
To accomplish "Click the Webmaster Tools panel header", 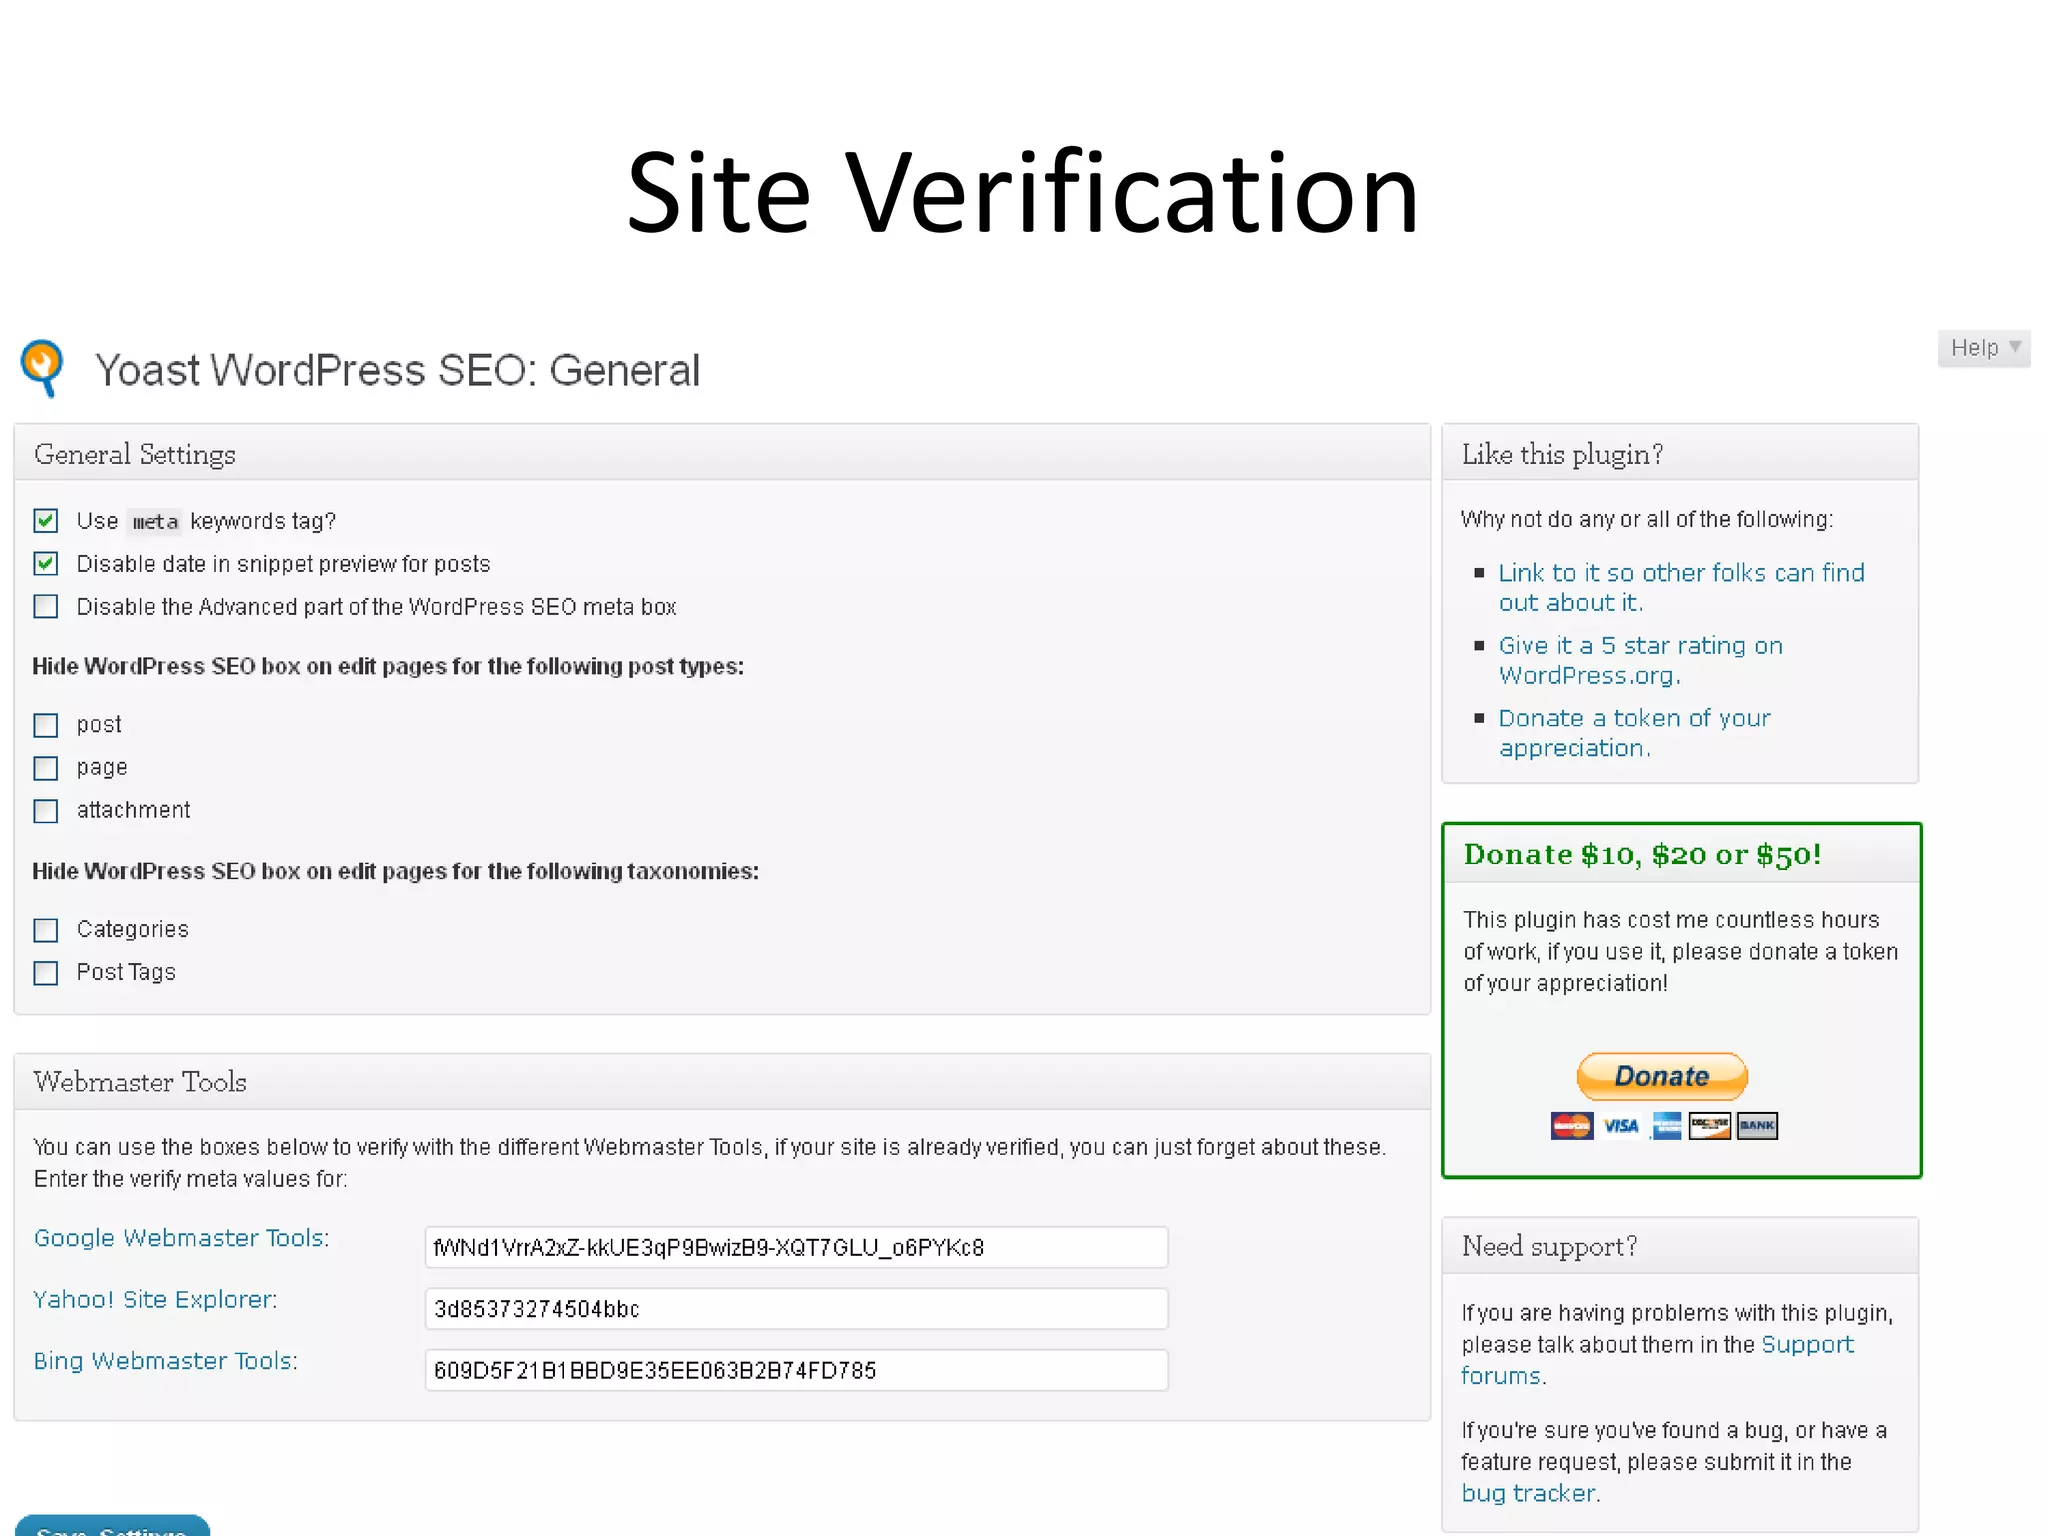I will pos(722,1082).
